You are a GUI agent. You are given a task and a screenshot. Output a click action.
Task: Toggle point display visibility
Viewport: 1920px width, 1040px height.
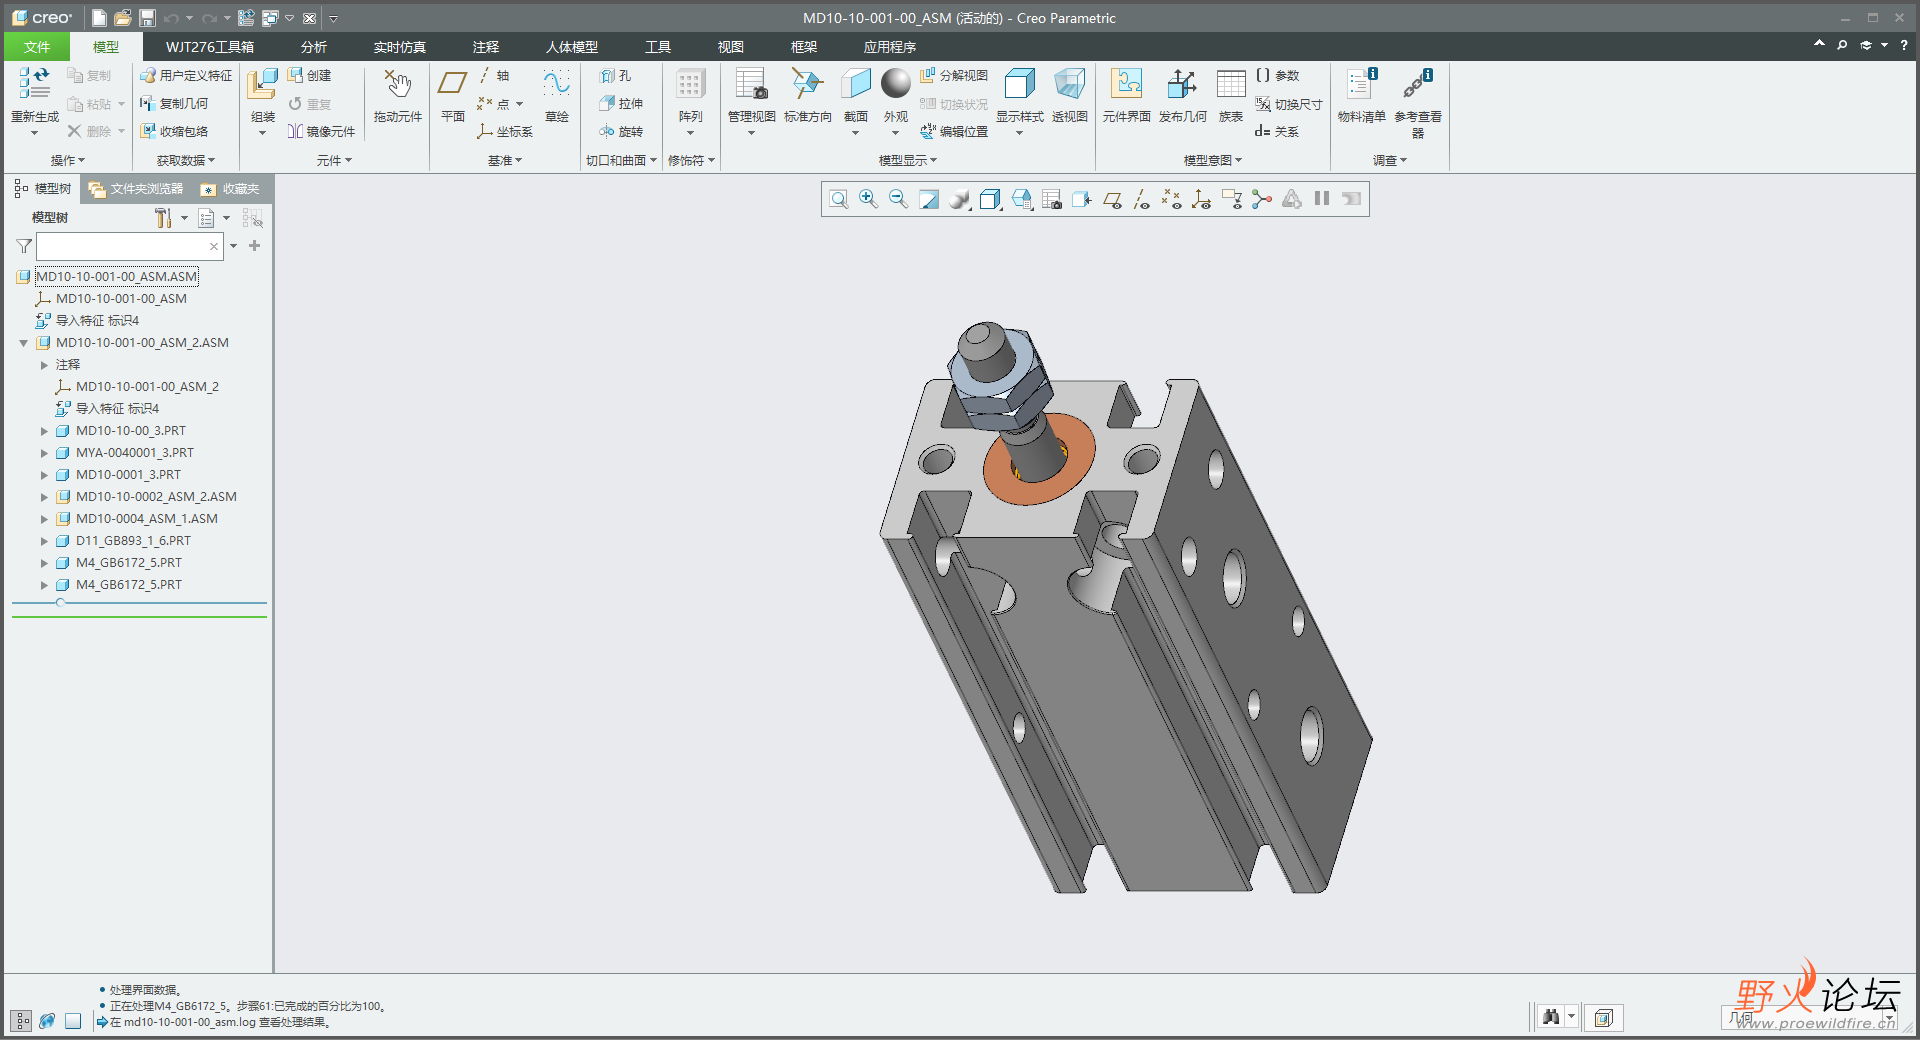tap(1172, 199)
